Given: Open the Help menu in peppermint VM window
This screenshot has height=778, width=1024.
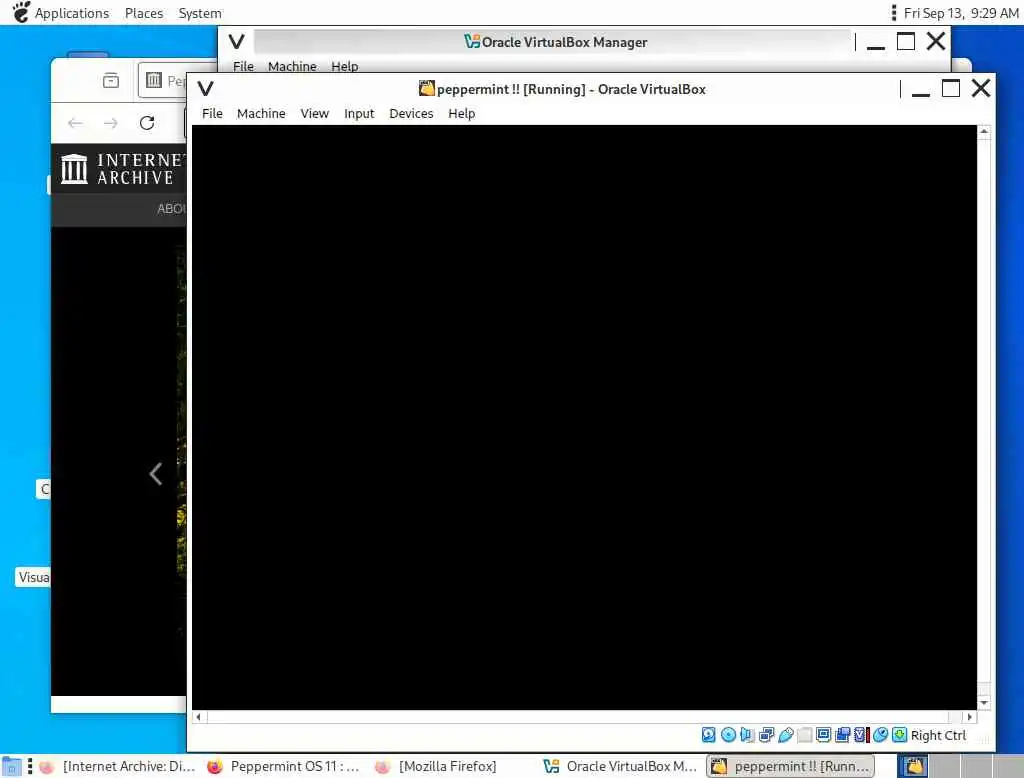Looking at the screenshot, I should 462,114.
